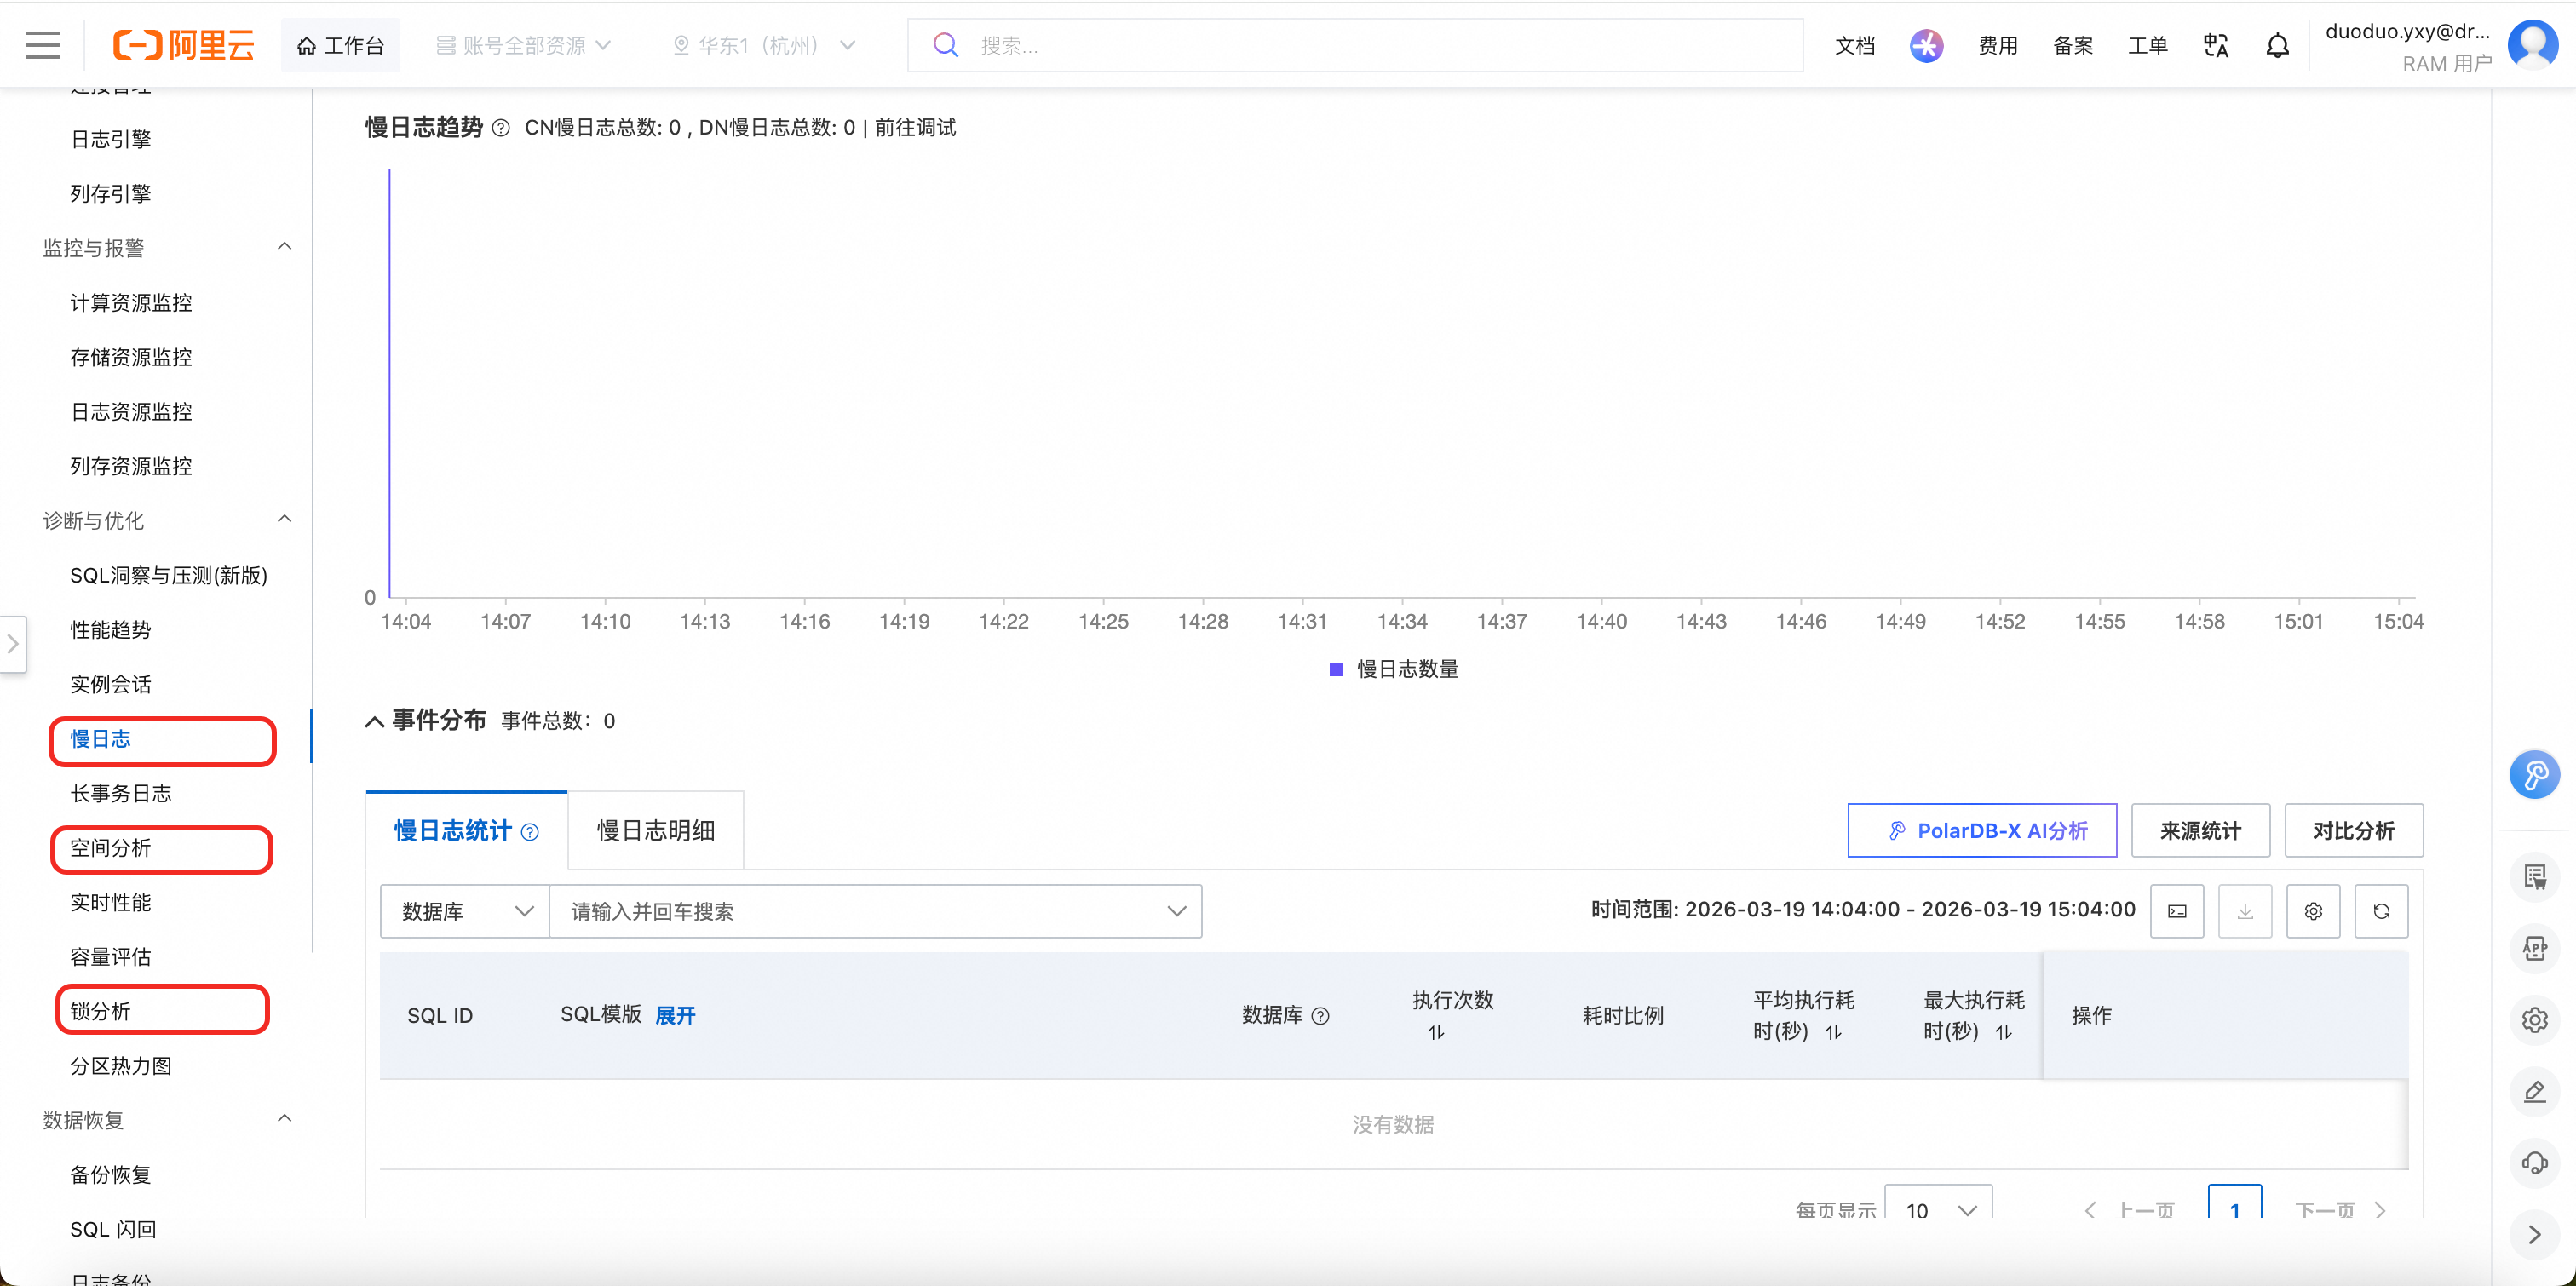Open the notification bell

point(2277,45)
